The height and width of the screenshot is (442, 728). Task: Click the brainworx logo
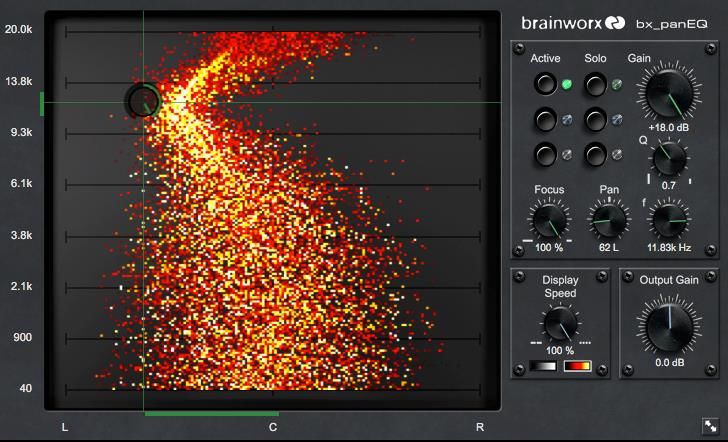tap(573, 23)
